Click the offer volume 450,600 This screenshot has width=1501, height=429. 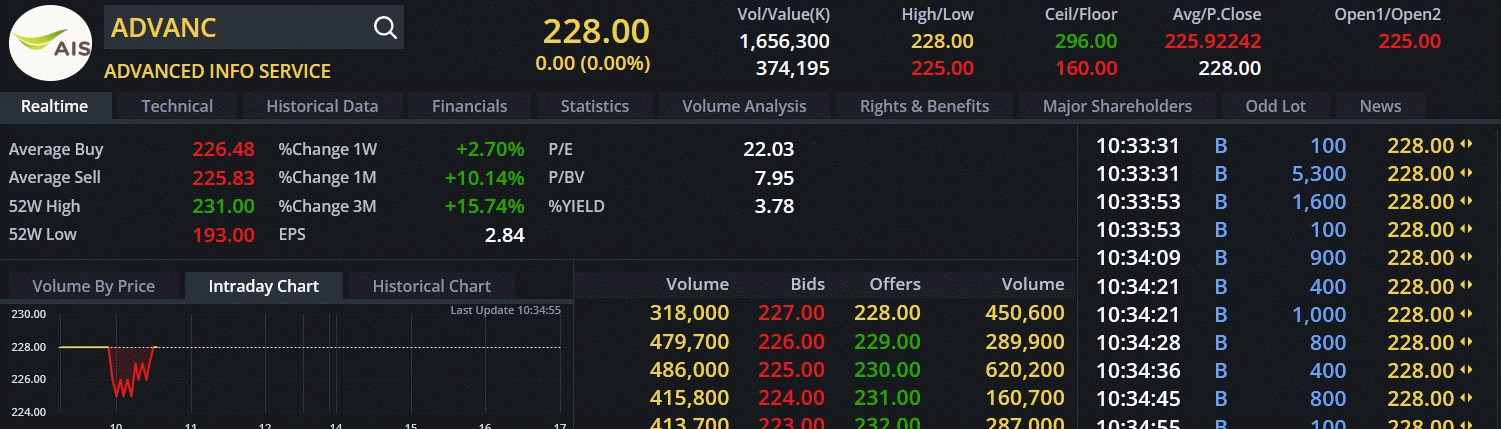pyautogui.click(x=1025, y=313)
